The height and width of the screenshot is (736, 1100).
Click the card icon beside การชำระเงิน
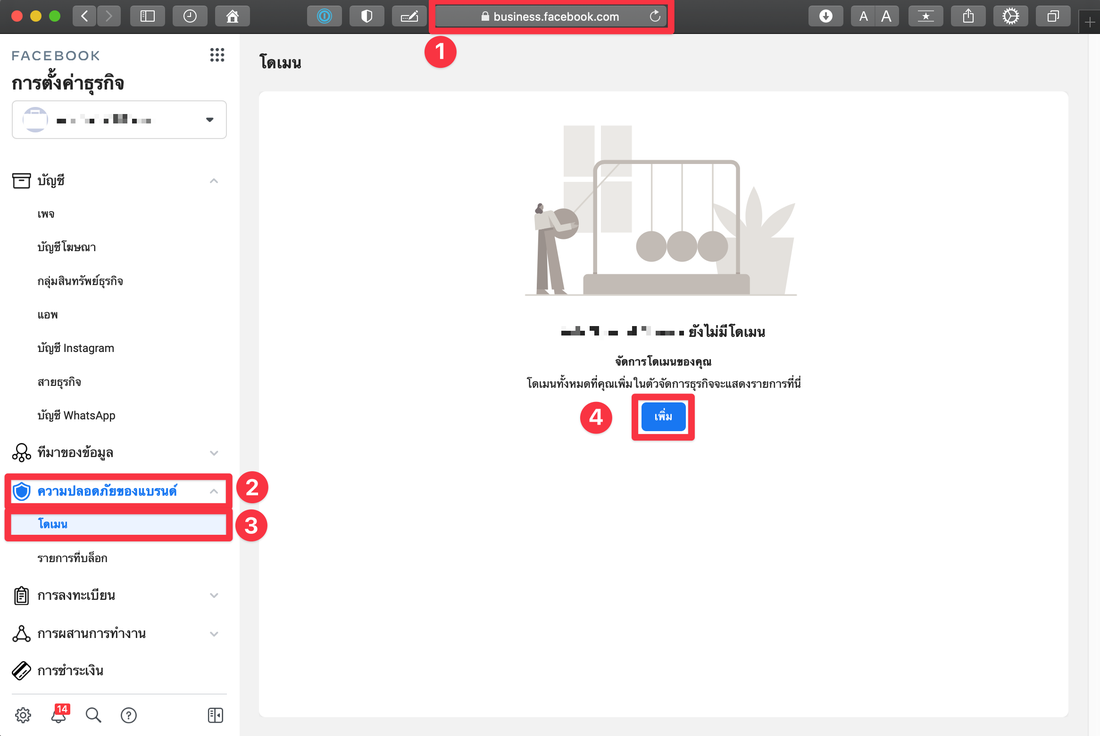point(22,671)
